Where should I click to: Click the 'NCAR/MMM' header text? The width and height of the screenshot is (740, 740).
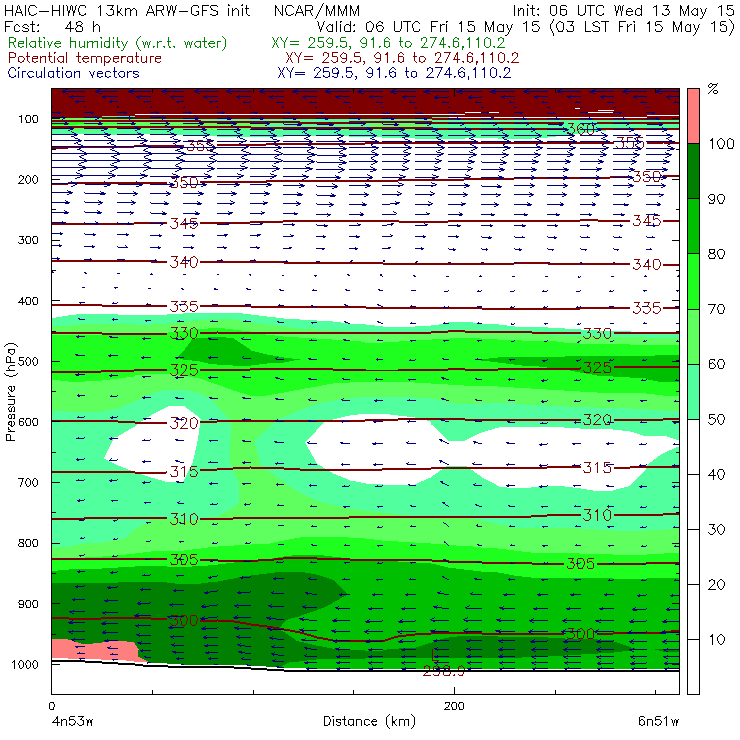point(317,10)
